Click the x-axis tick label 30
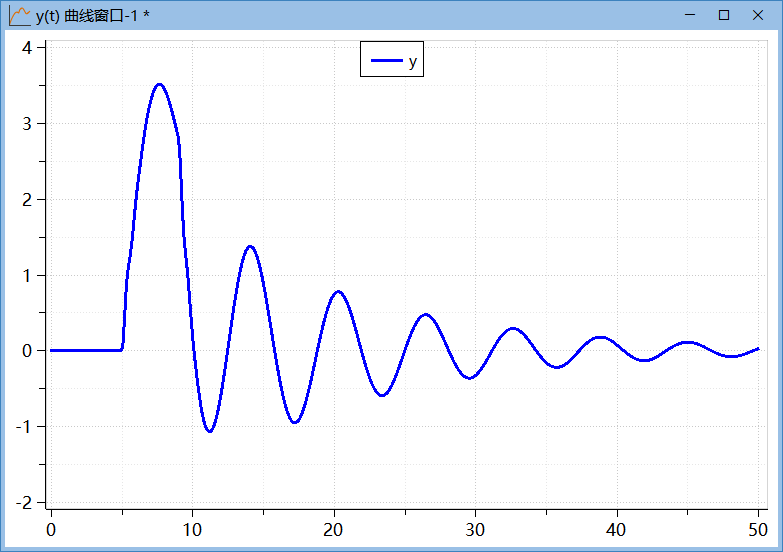Image resolution: width=783 pixels, height=552 pixels. click(x=475, y=530)
